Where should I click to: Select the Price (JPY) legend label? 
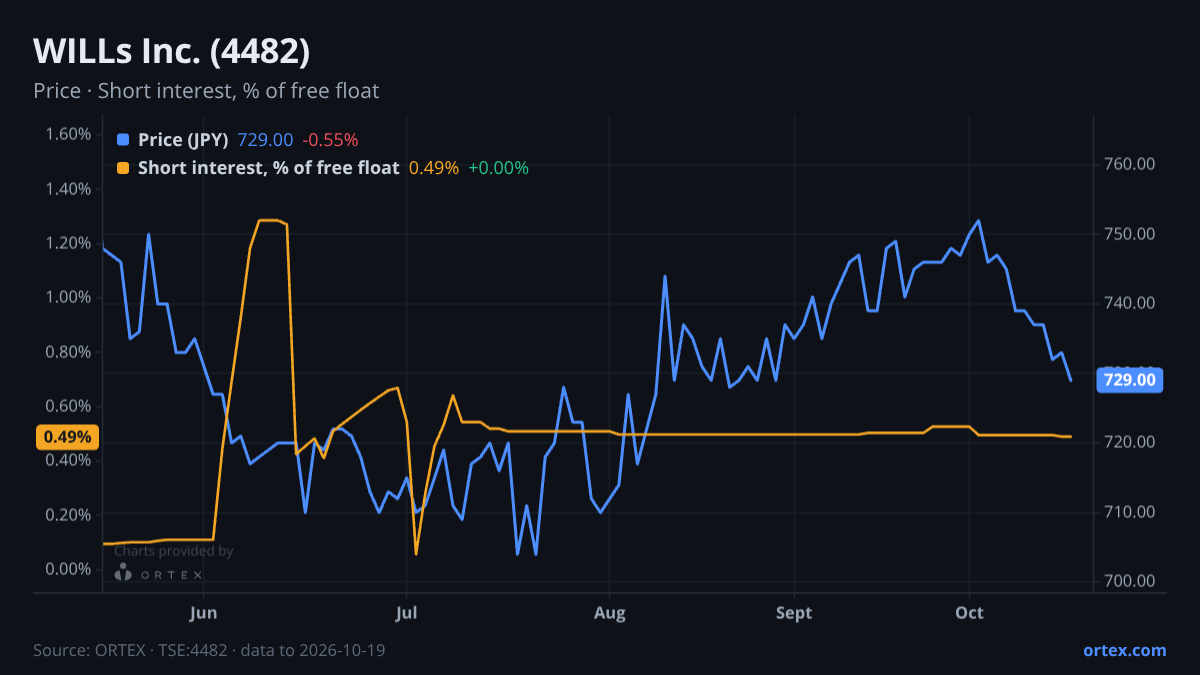tap(183, 140)
